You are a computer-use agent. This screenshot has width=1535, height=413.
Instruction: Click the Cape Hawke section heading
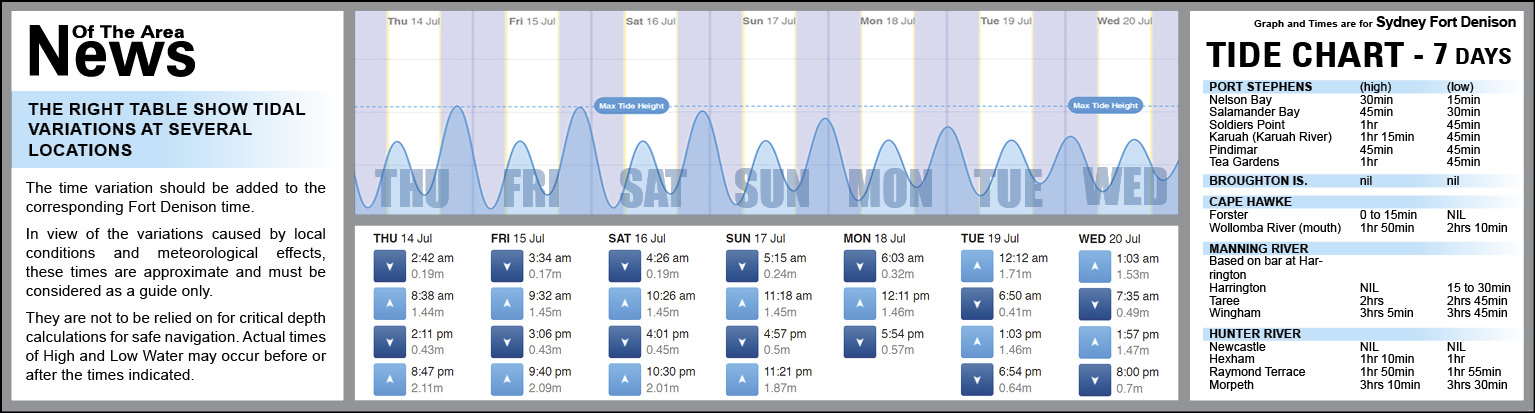[x=1250, y=202]
